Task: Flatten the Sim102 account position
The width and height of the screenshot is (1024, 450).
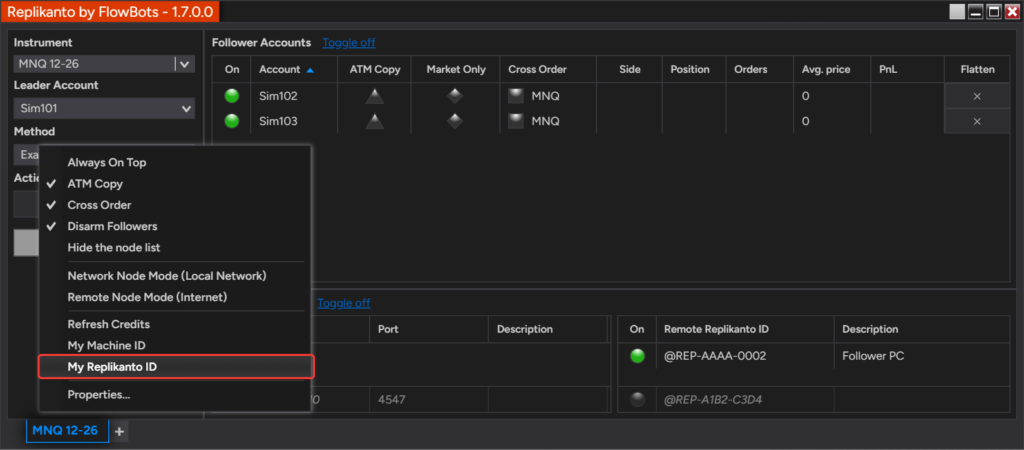Action: (x=977, y=96)
